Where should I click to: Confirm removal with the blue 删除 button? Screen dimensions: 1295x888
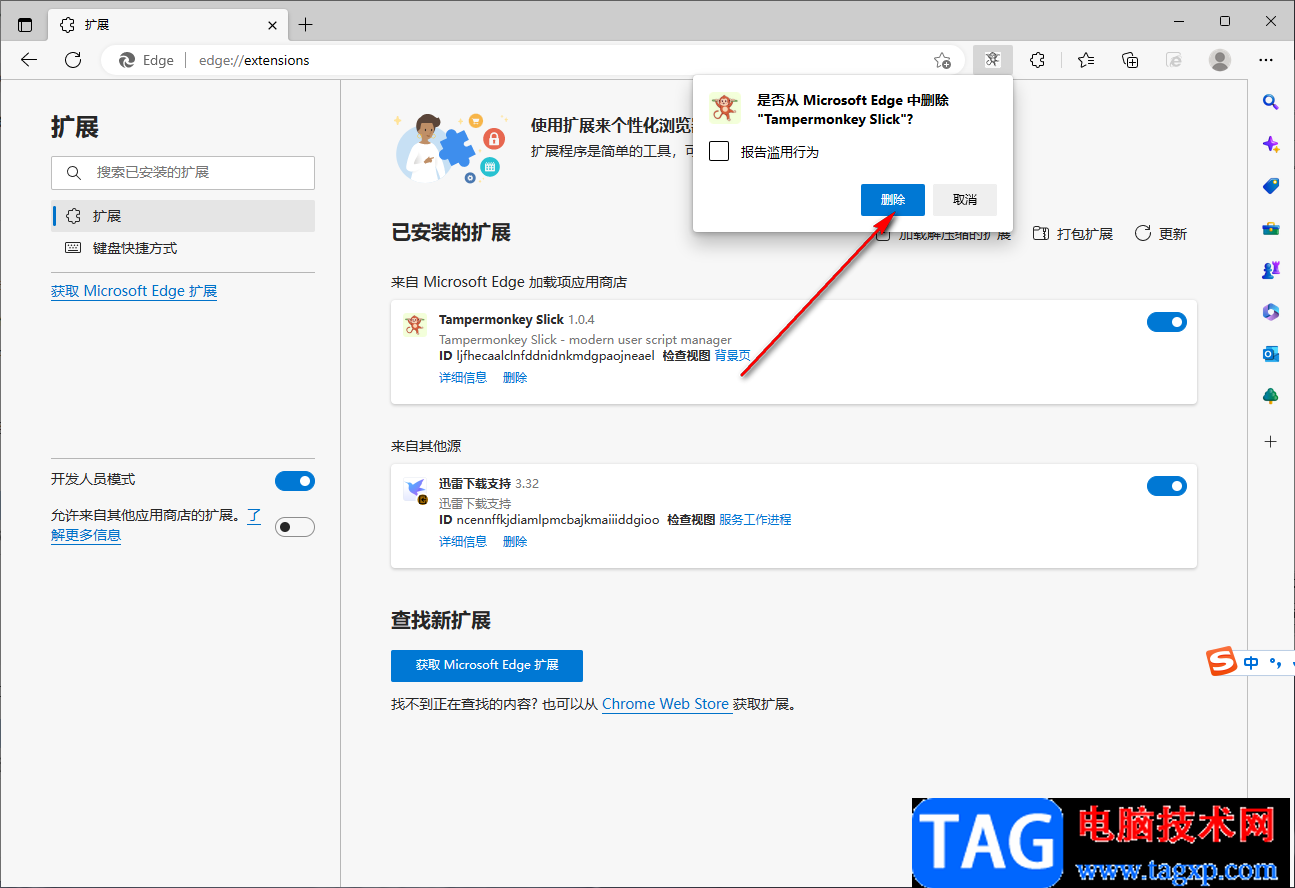point(893,200)
